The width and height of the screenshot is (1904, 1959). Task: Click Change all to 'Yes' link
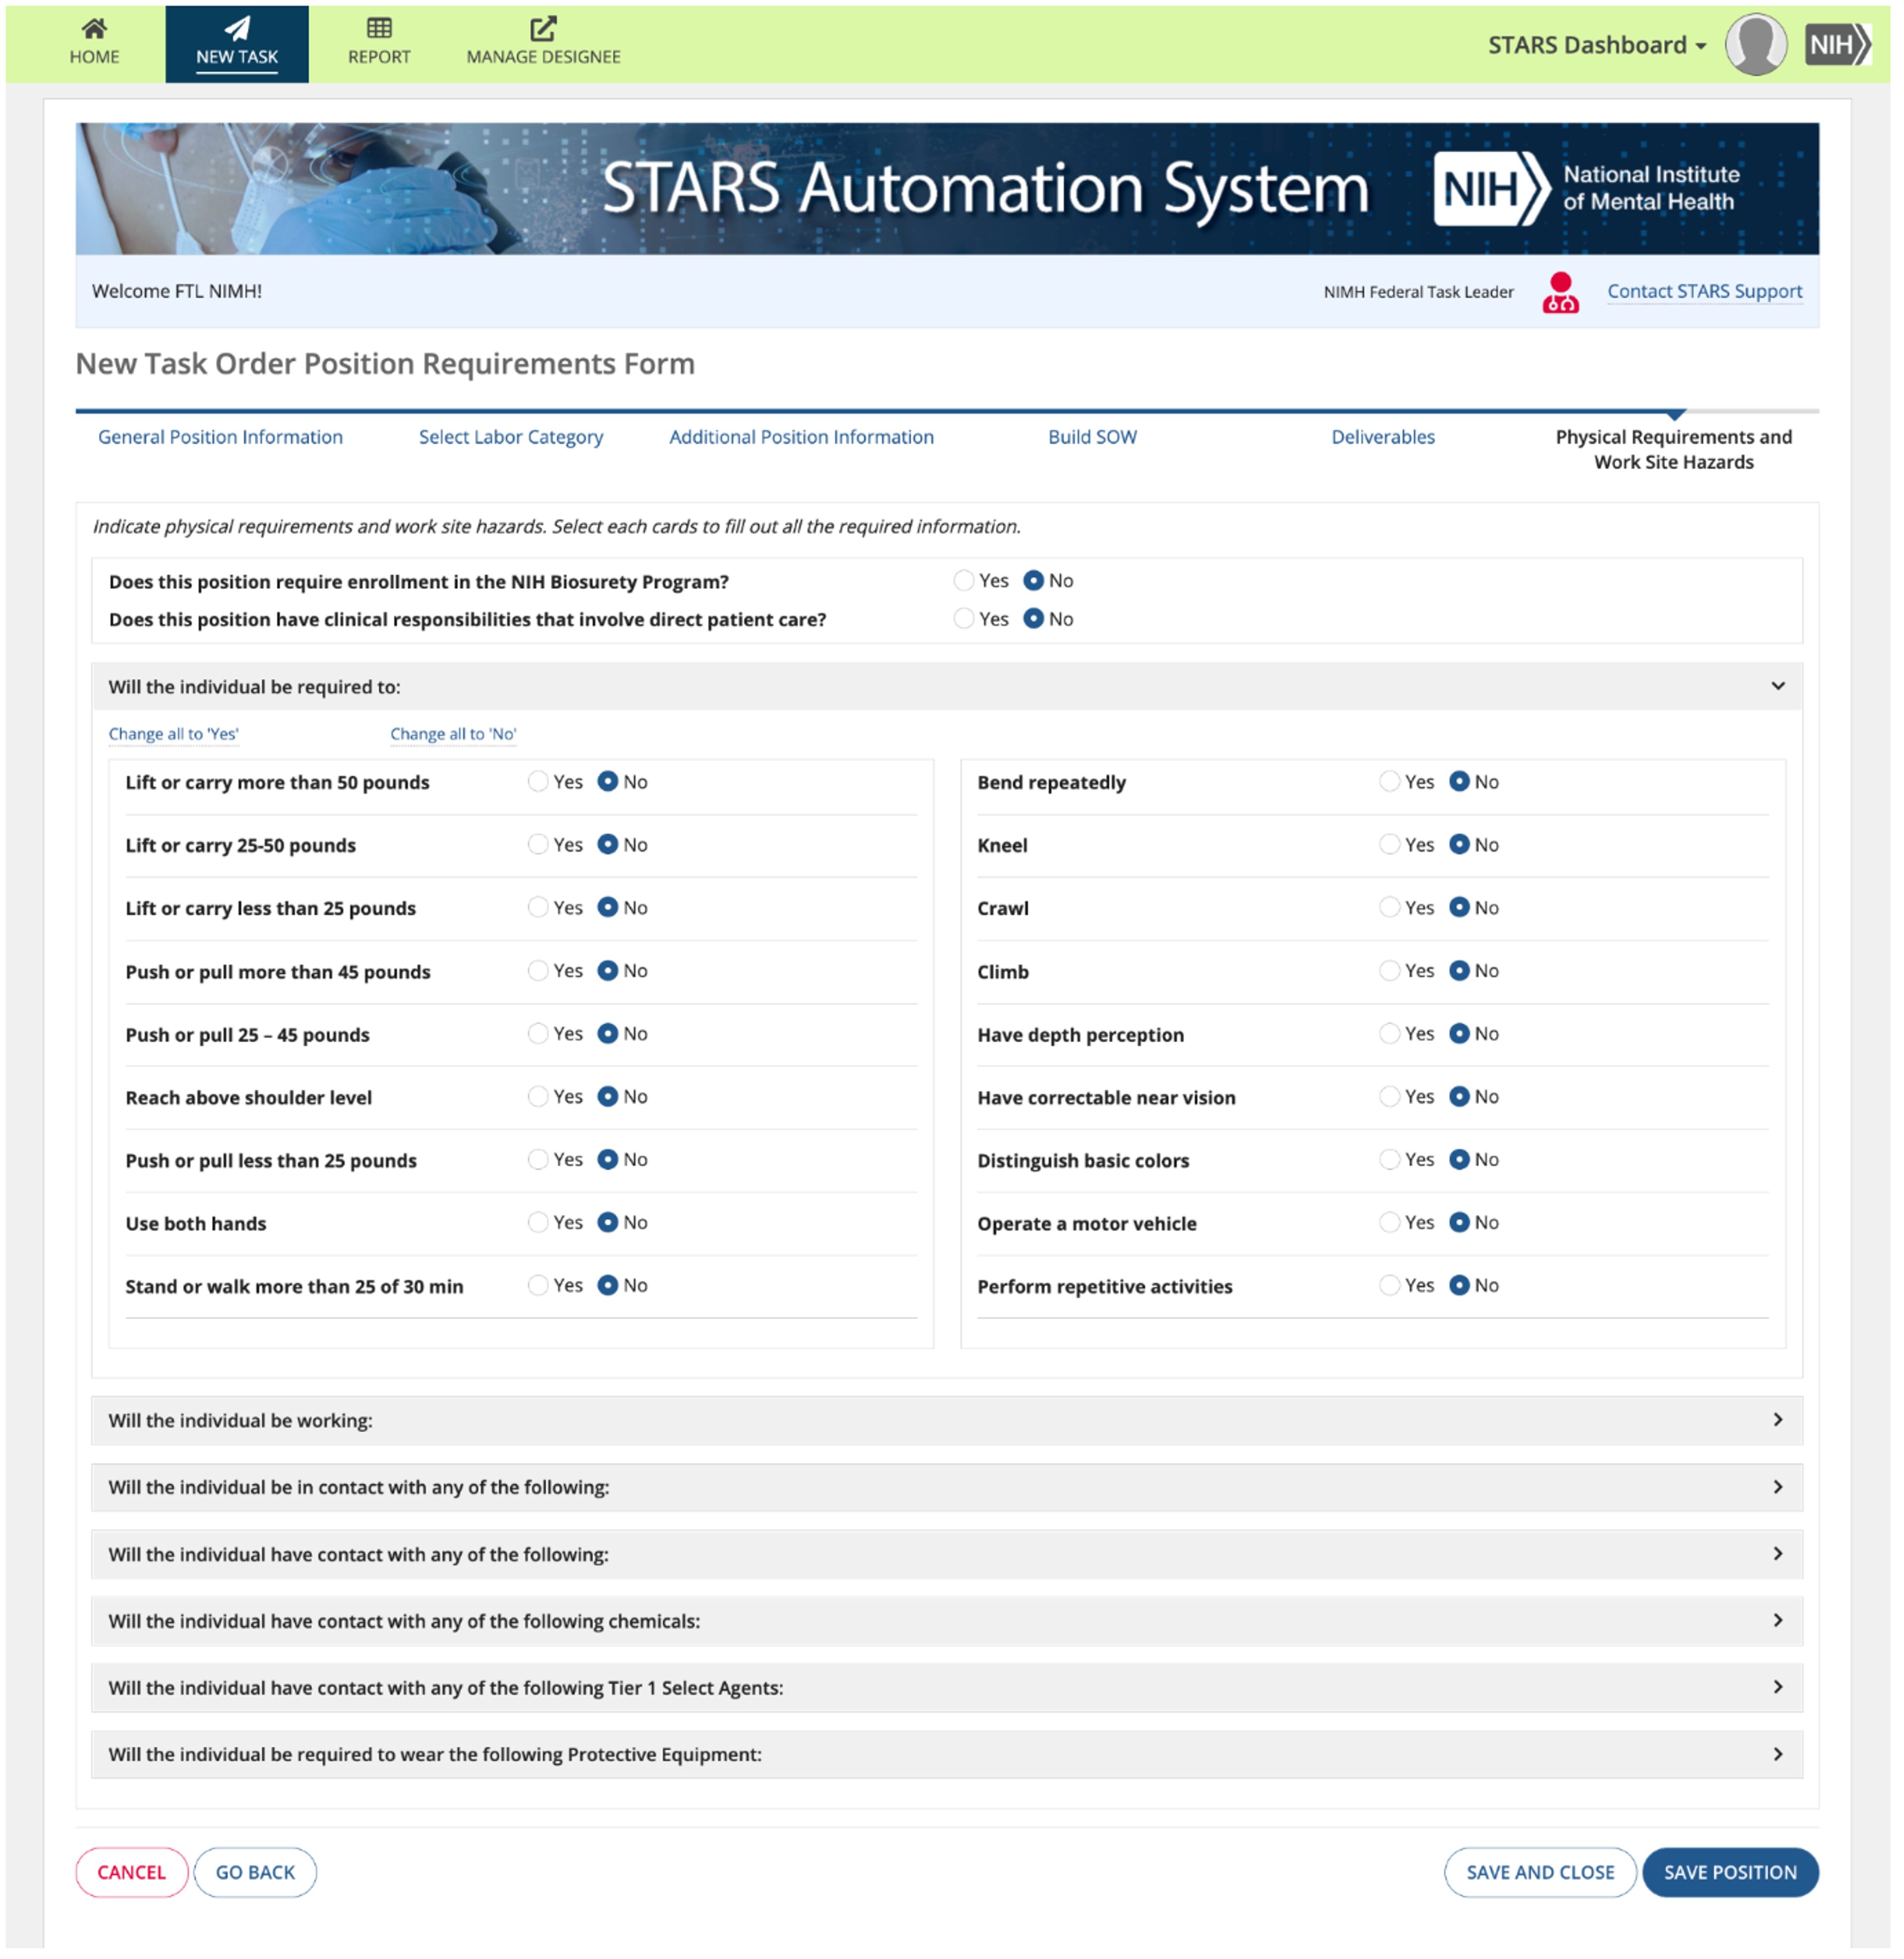tap(174, 734)
